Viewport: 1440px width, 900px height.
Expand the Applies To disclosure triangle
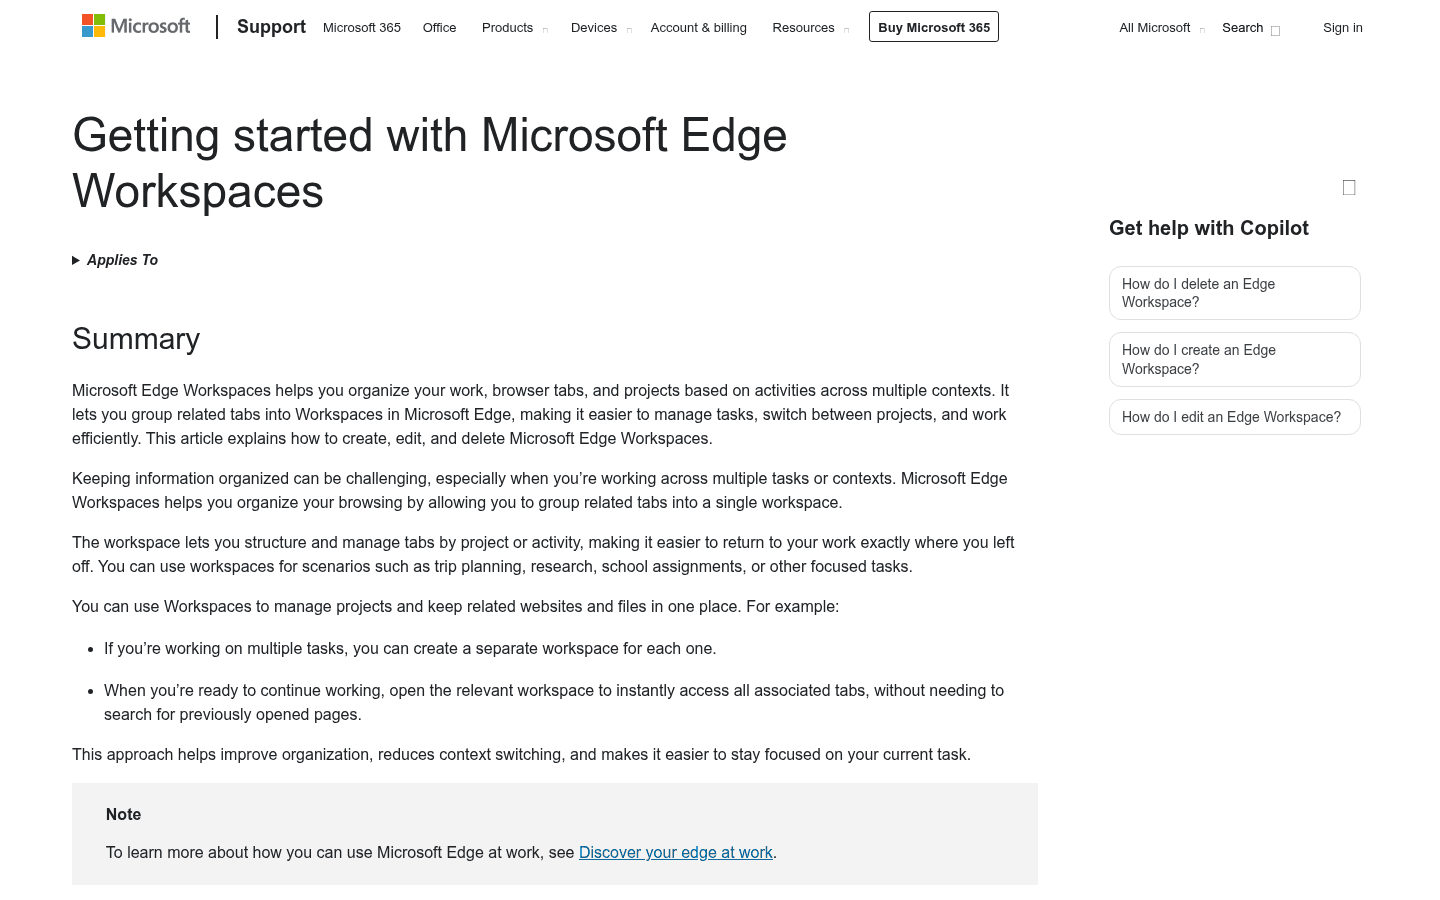[115, 260]
